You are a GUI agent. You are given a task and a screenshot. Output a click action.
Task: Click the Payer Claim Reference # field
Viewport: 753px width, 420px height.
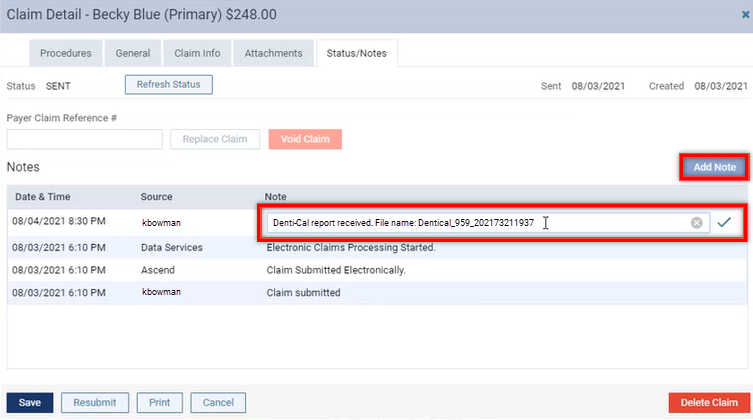pos(84,139)
